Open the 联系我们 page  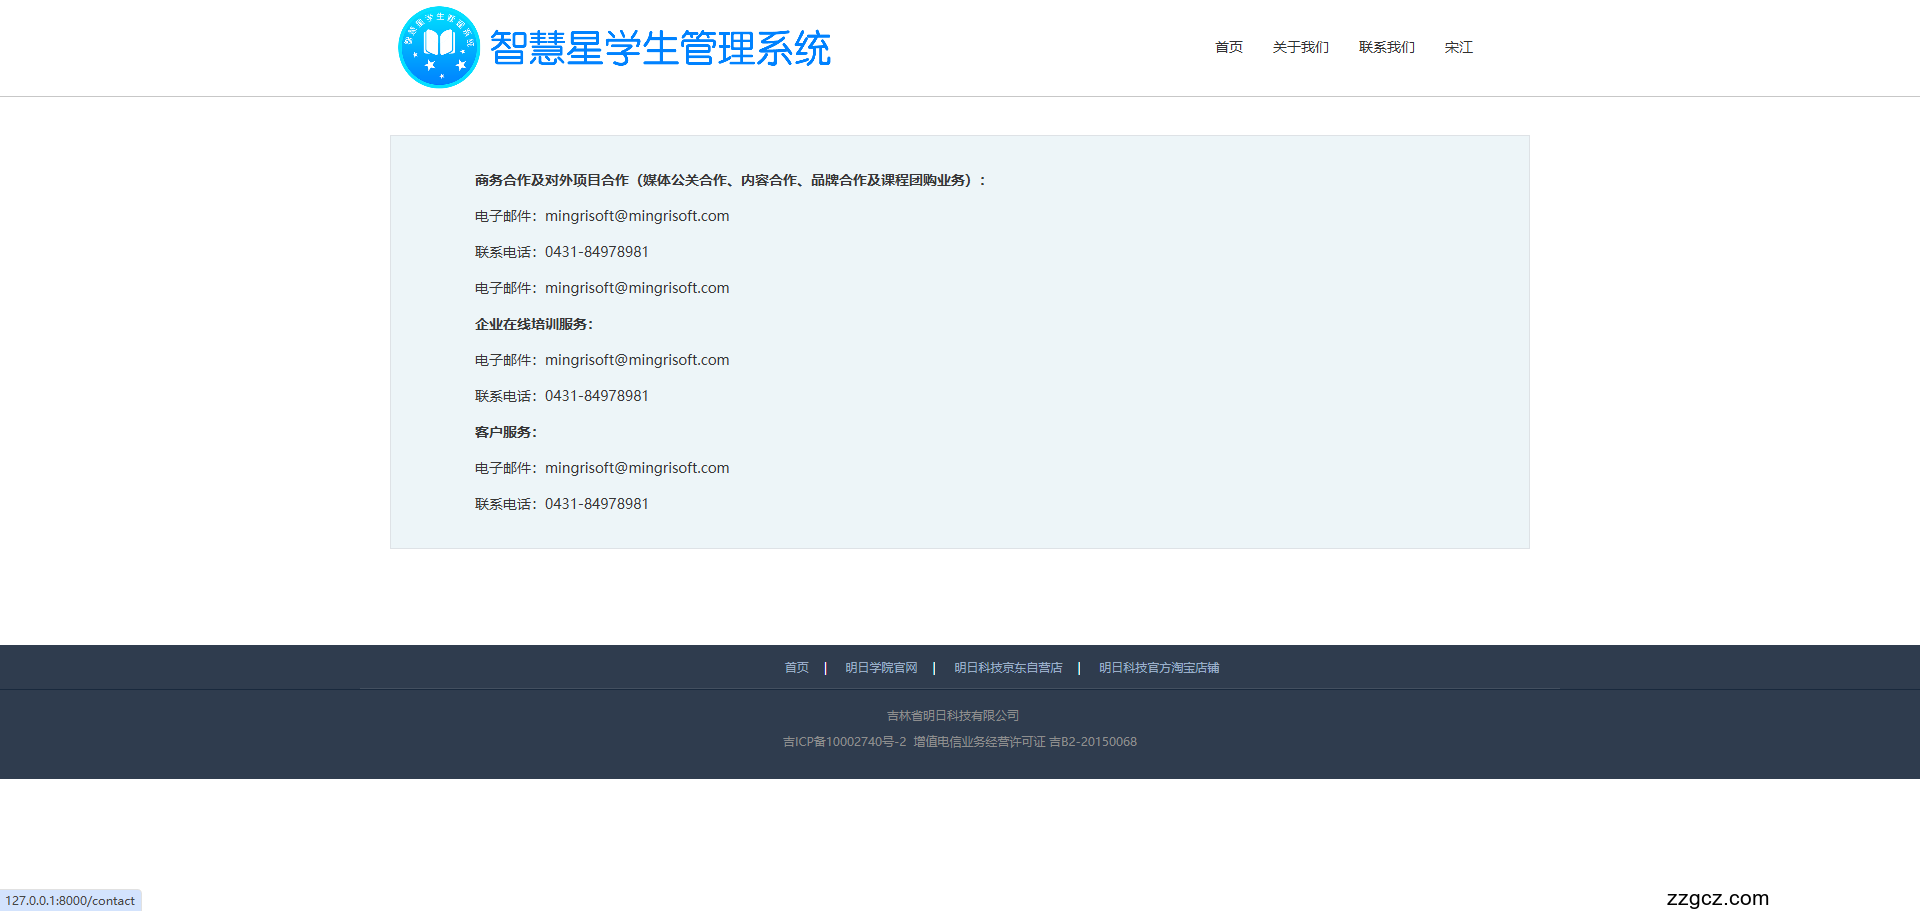coord(1386,47)
